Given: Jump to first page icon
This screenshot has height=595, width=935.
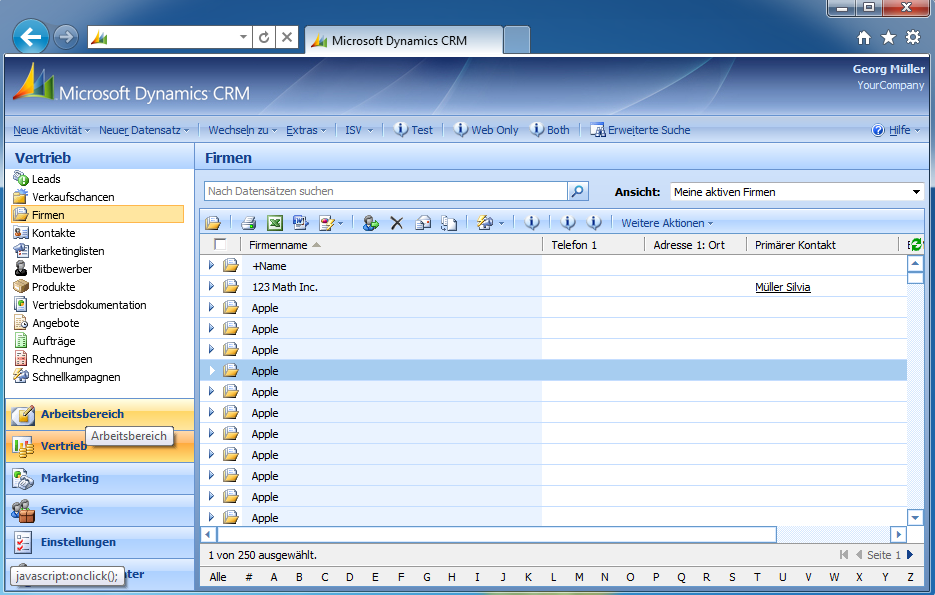Looking at the screenshot, I should click(x=844, y=554).
